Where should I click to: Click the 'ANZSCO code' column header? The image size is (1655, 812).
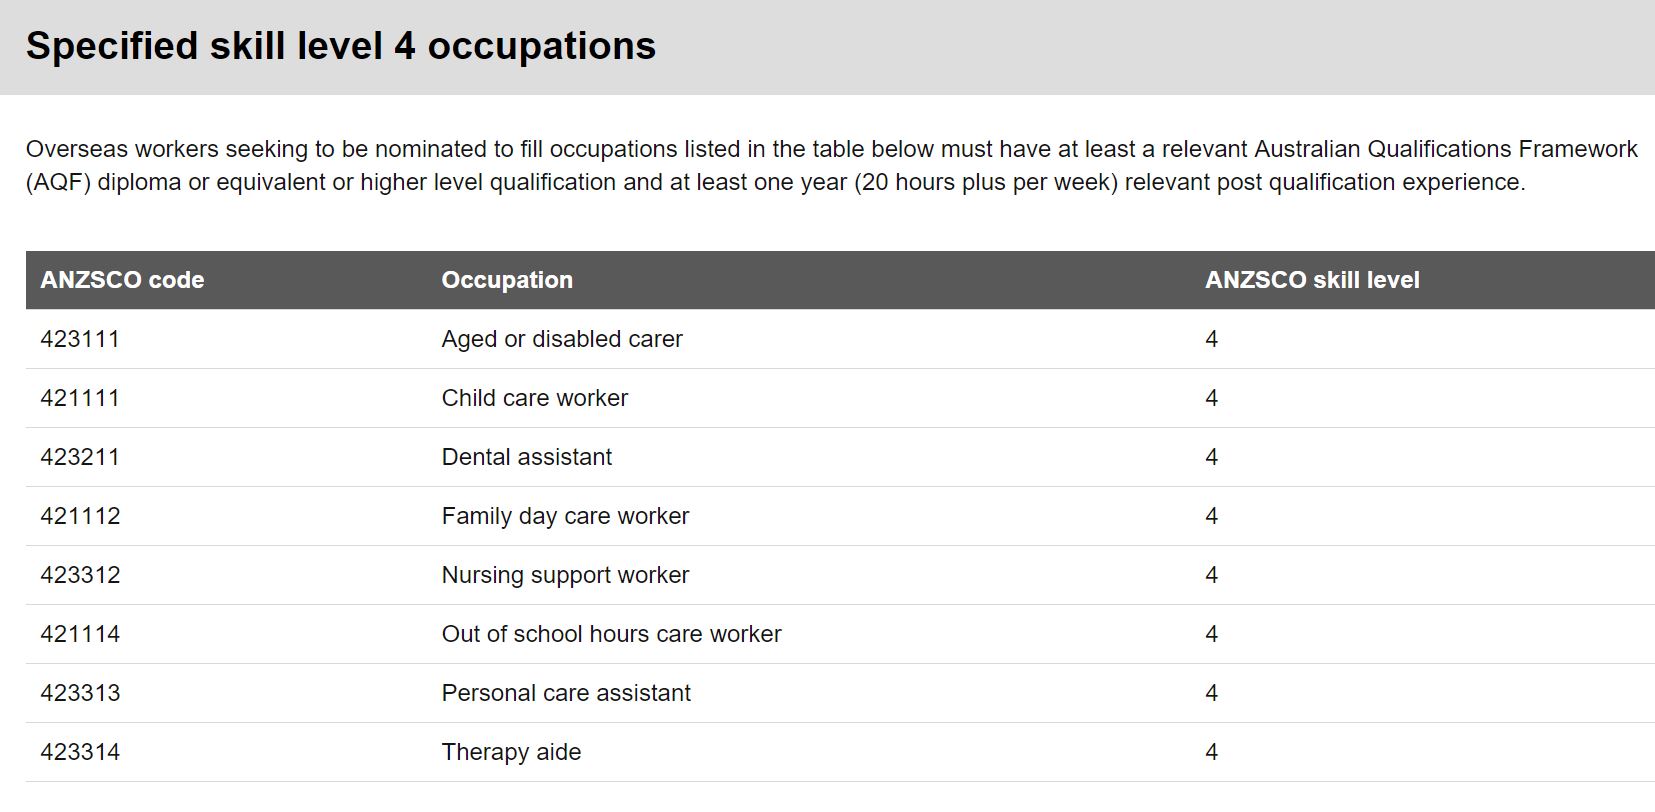coord(122,280)
